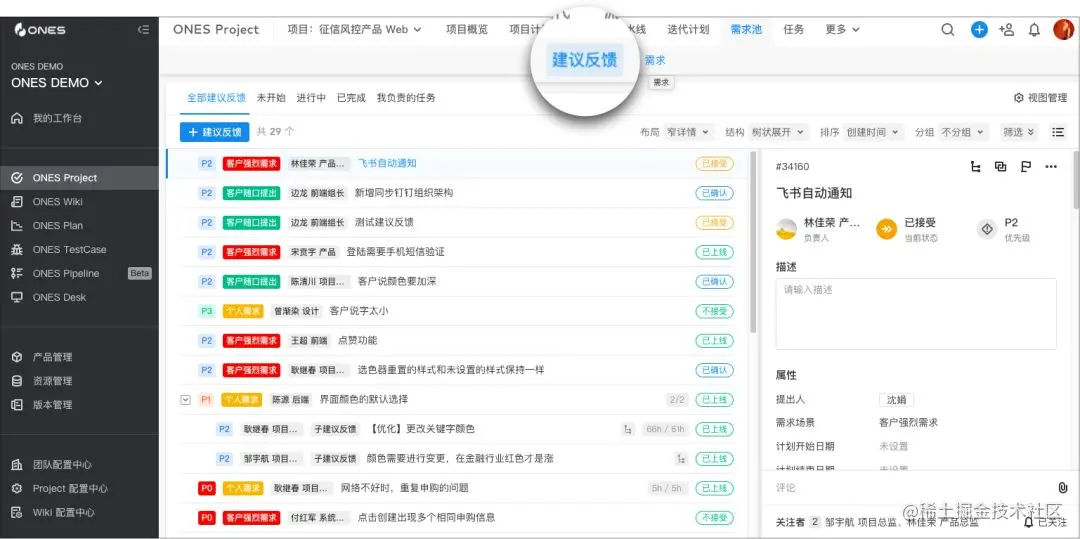Click the flag icon in the detail header
This screenshot has height=539, width=1080.
point(1026,167)
